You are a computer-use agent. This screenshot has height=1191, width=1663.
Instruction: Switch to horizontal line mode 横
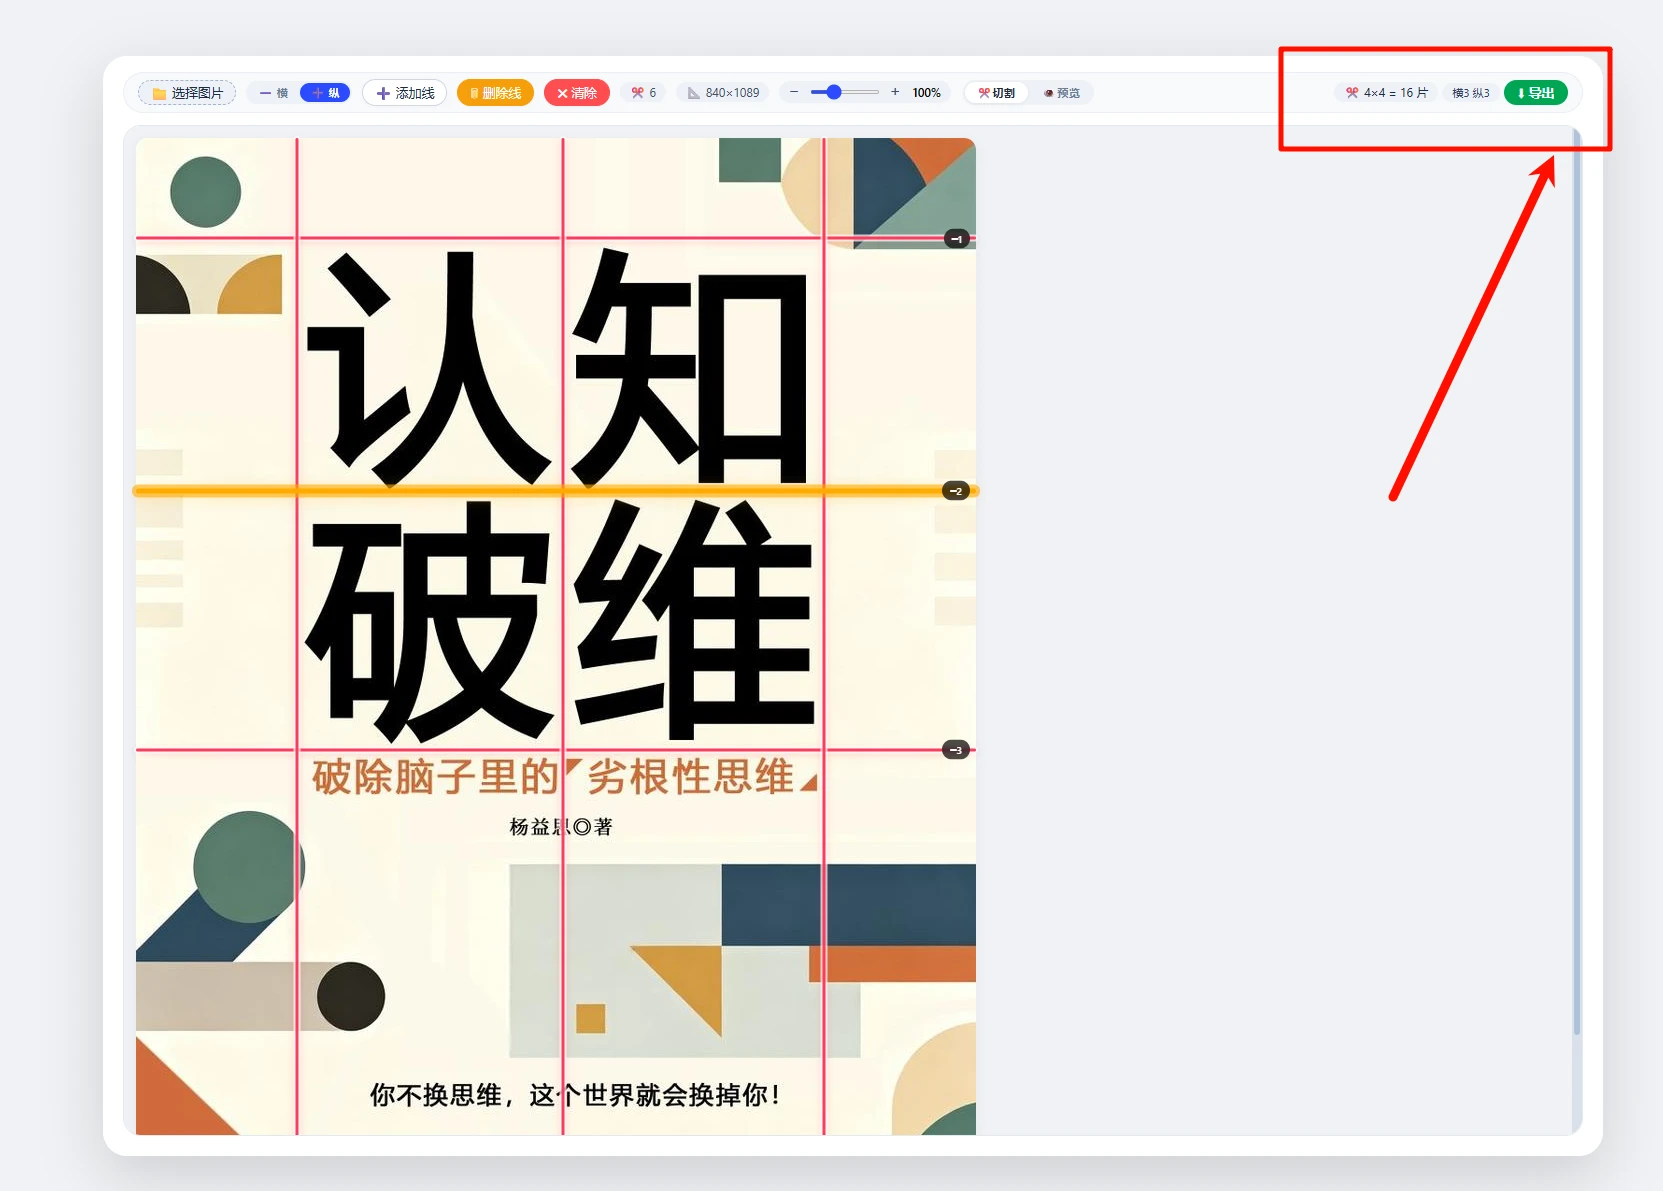click(274, 93)
